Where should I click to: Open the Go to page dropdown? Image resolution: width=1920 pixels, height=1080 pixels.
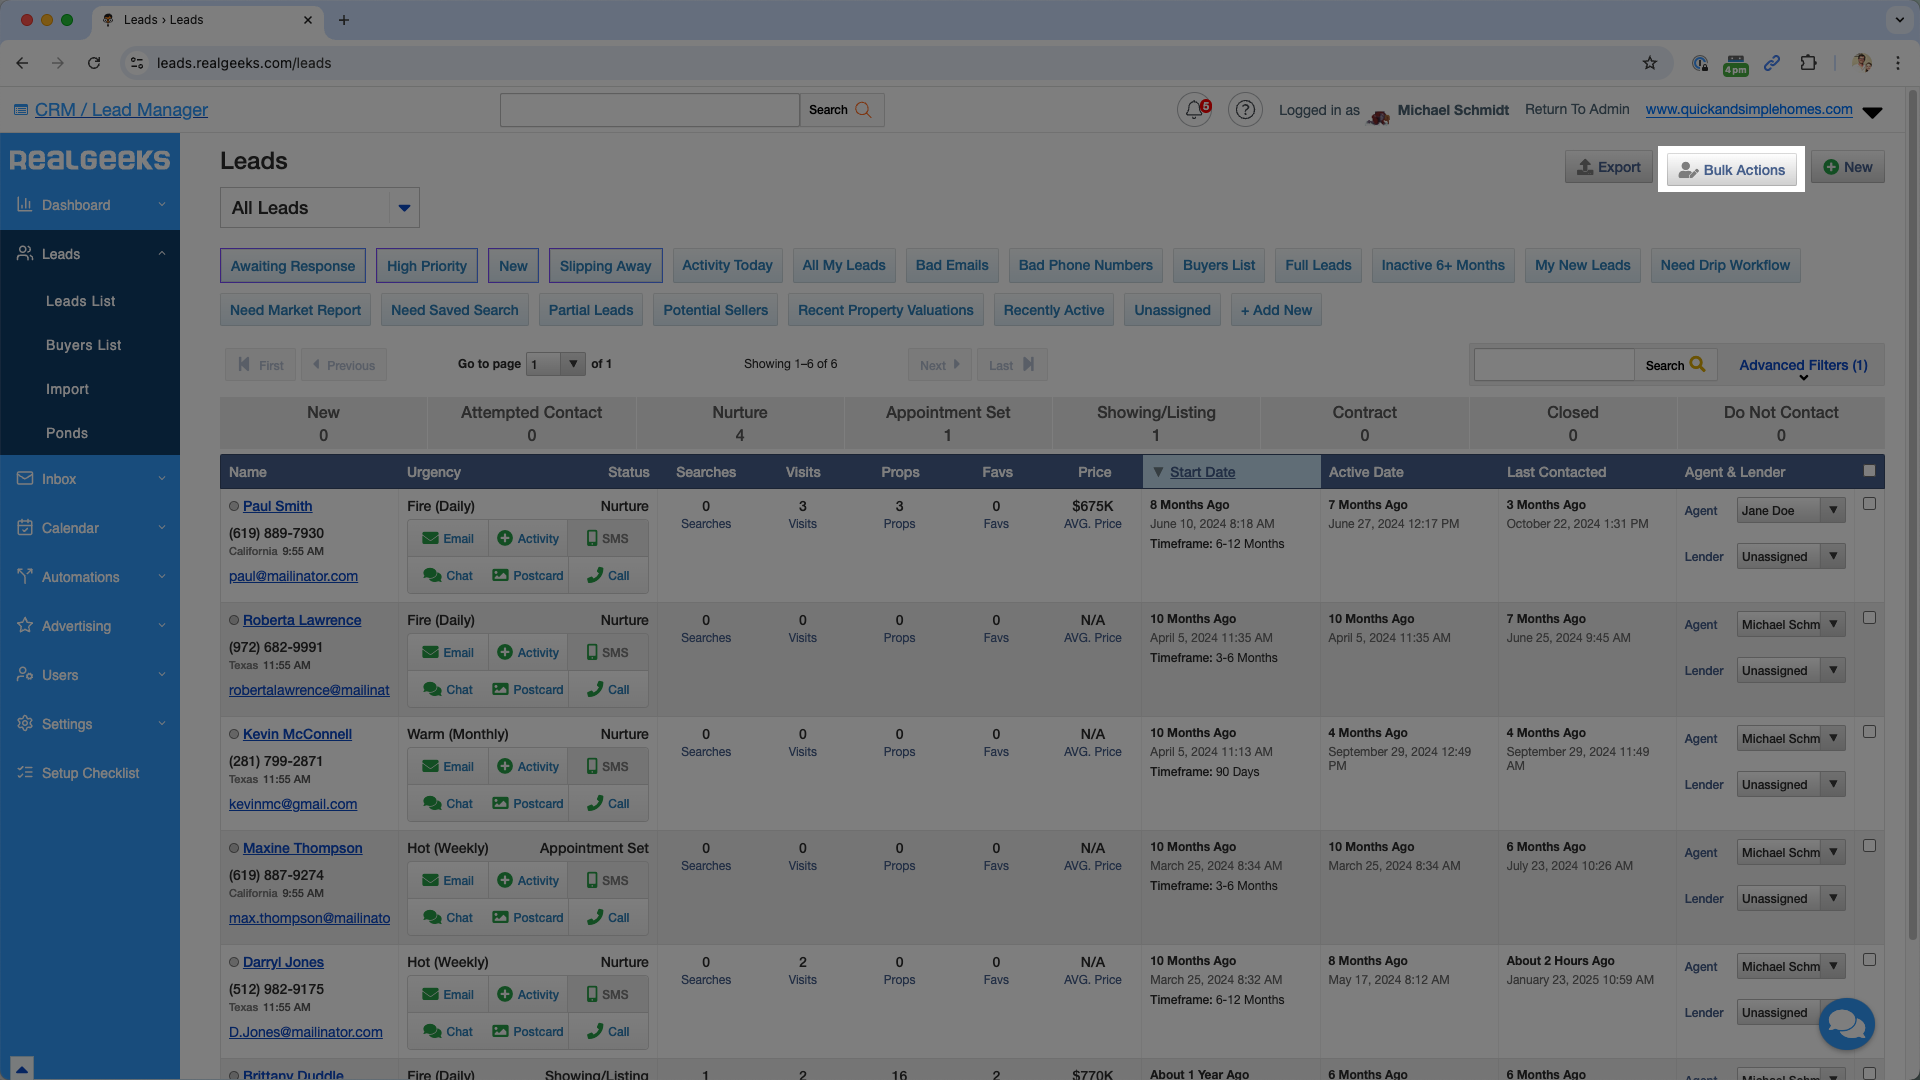(556, 364)
